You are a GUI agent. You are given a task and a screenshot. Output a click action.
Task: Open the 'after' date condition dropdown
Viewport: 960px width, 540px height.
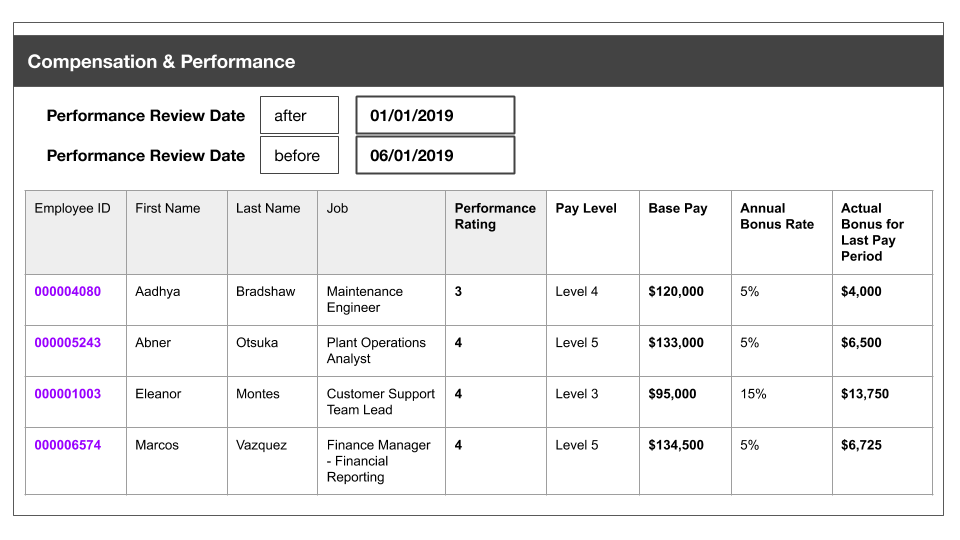pos(299,115)
